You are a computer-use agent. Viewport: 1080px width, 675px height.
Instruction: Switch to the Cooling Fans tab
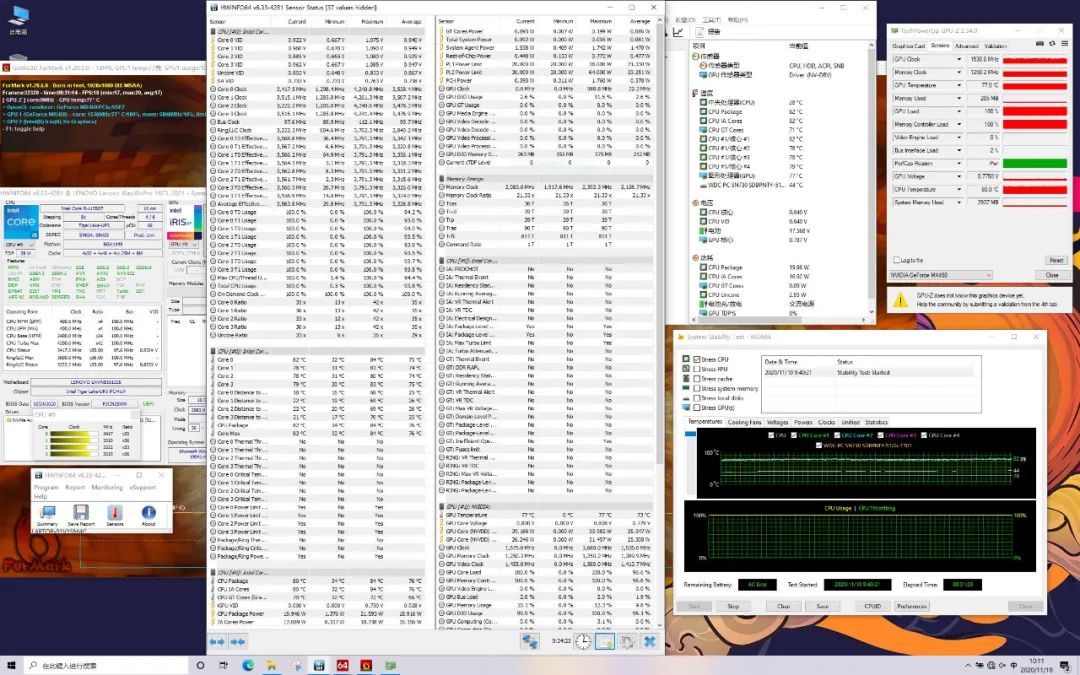(x=744, y=422)
